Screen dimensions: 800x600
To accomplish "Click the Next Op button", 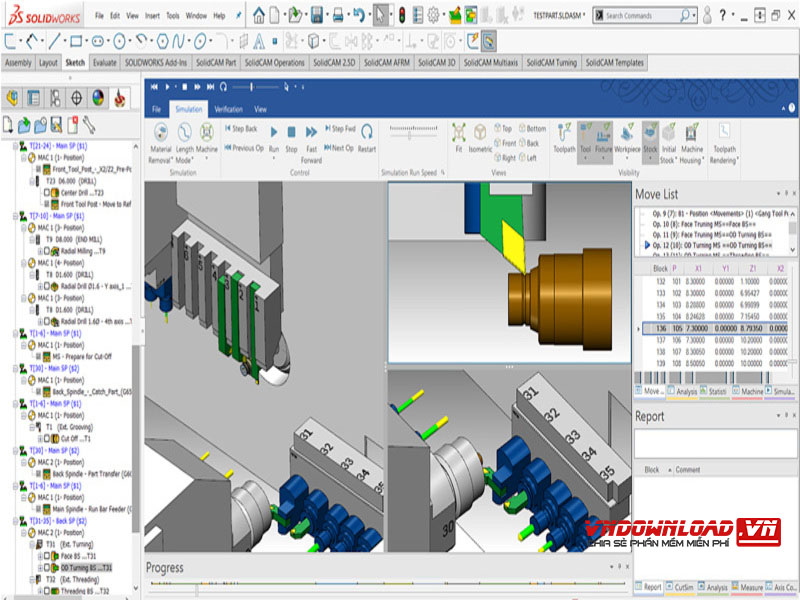I will click(339, 148).
